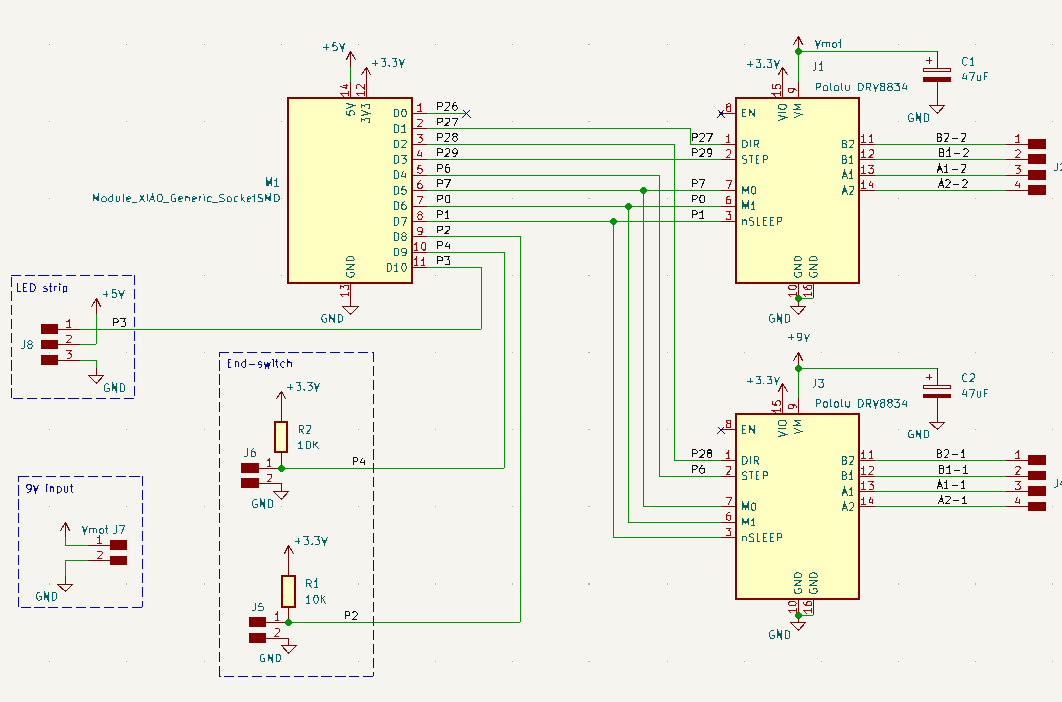
Task: Select the GND symbol under capacitor C1
Action: [x=937, y=108]
